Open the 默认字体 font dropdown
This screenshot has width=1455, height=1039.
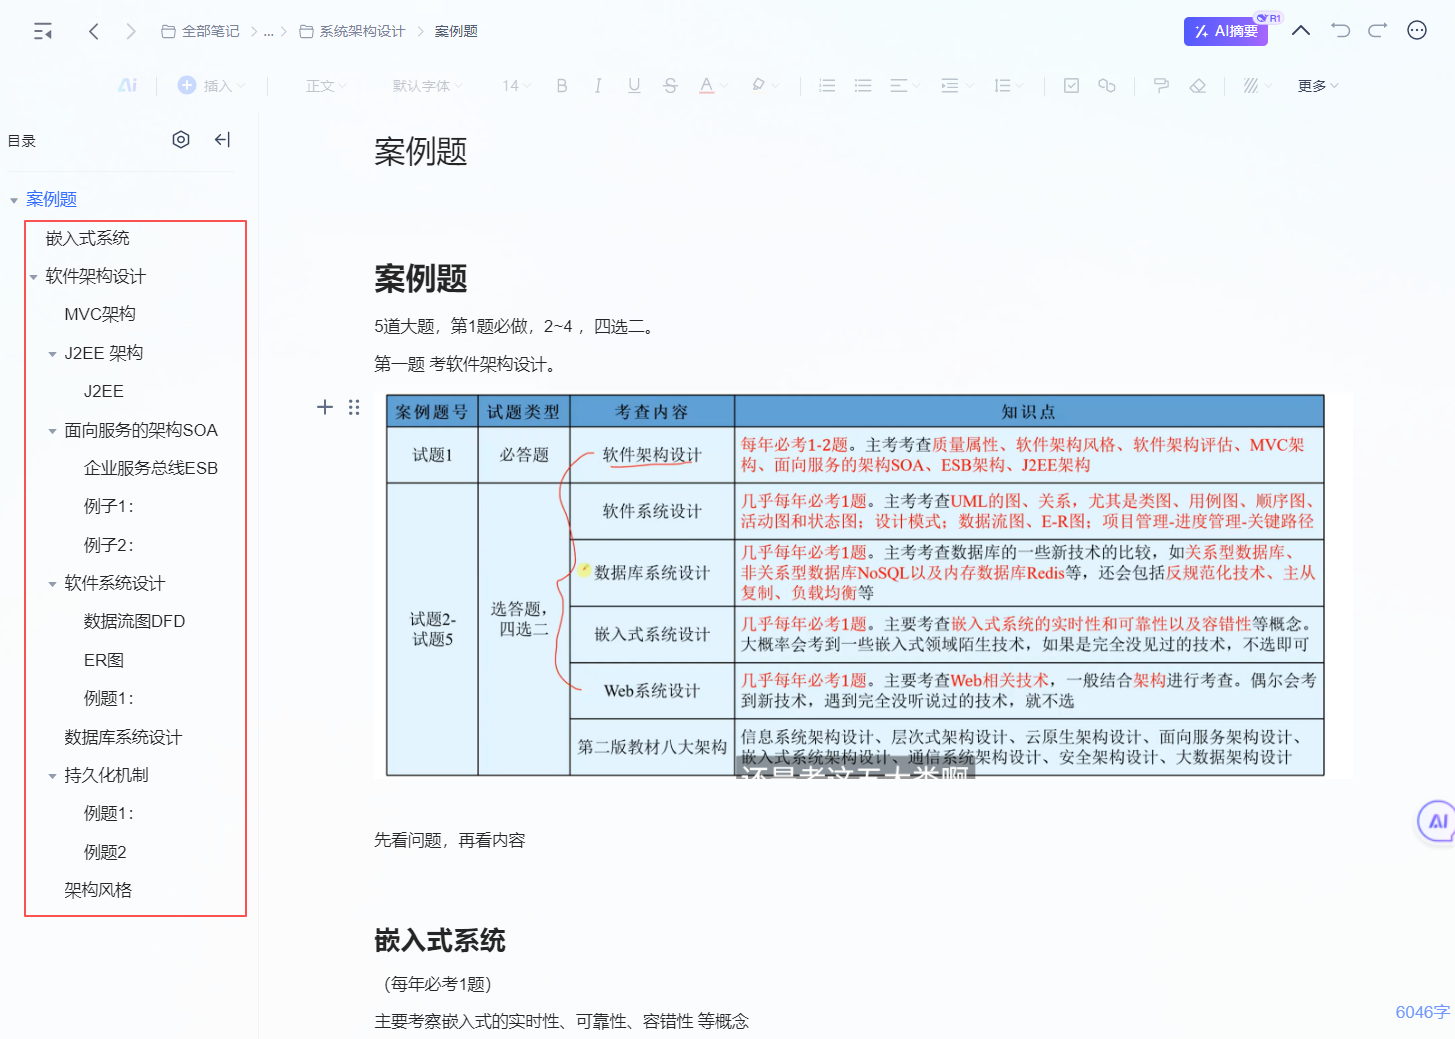(427, 86)
